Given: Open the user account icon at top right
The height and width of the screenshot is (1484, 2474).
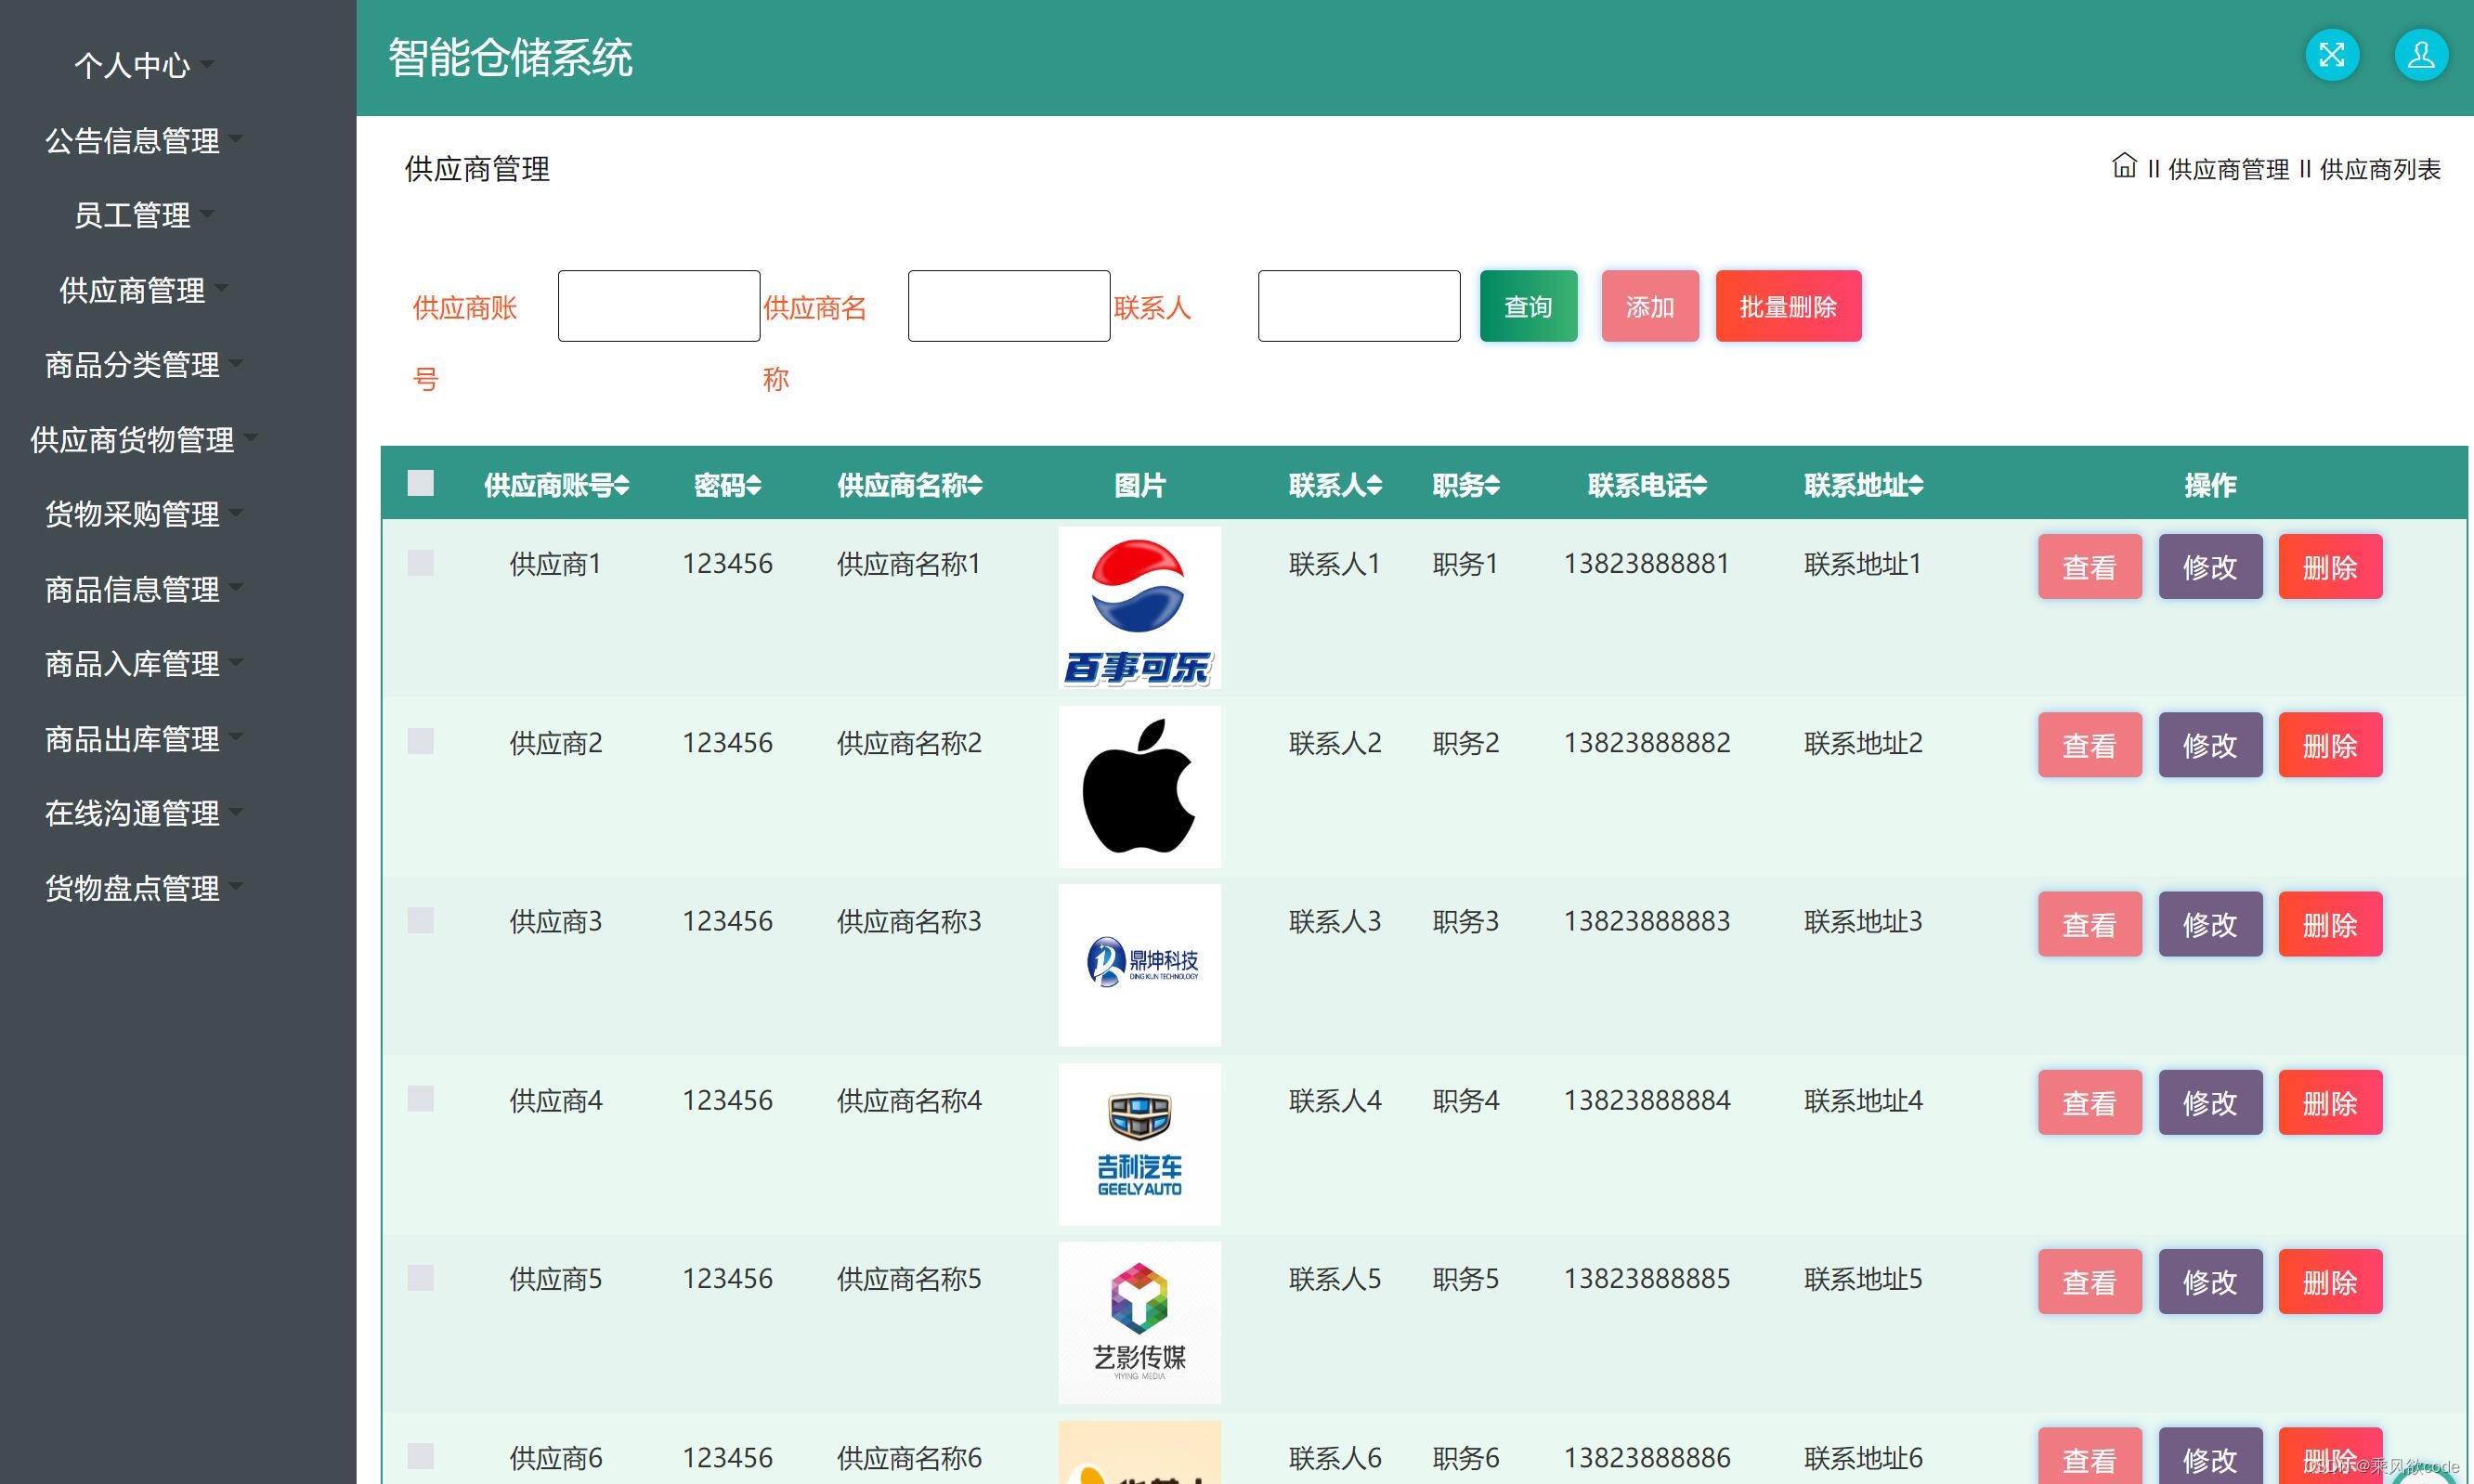Looking at the screenshot, I should (2421, 55).
